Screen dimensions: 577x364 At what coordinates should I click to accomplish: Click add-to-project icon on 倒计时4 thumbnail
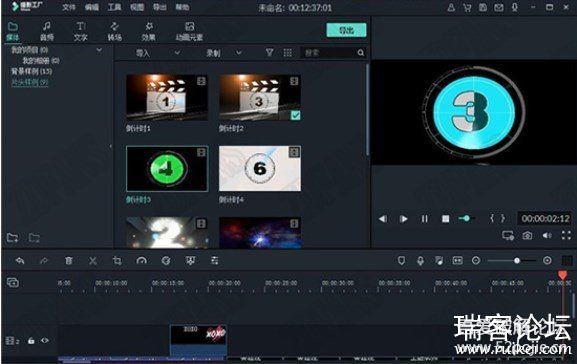(294, 152)
